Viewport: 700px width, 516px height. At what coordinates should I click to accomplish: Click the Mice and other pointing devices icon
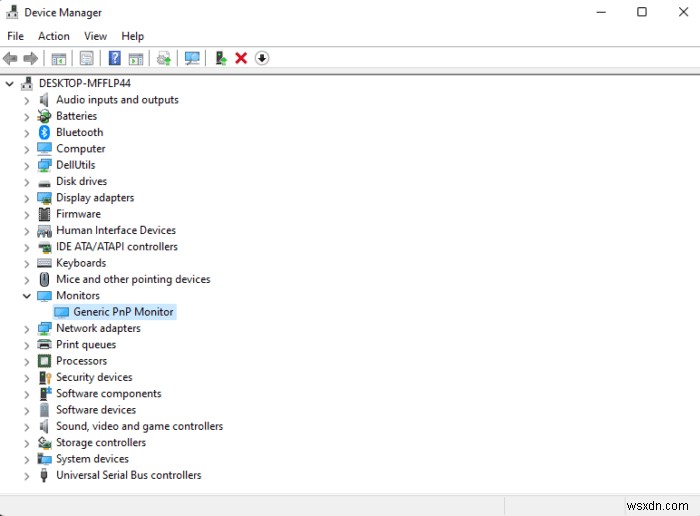[44, 279]
